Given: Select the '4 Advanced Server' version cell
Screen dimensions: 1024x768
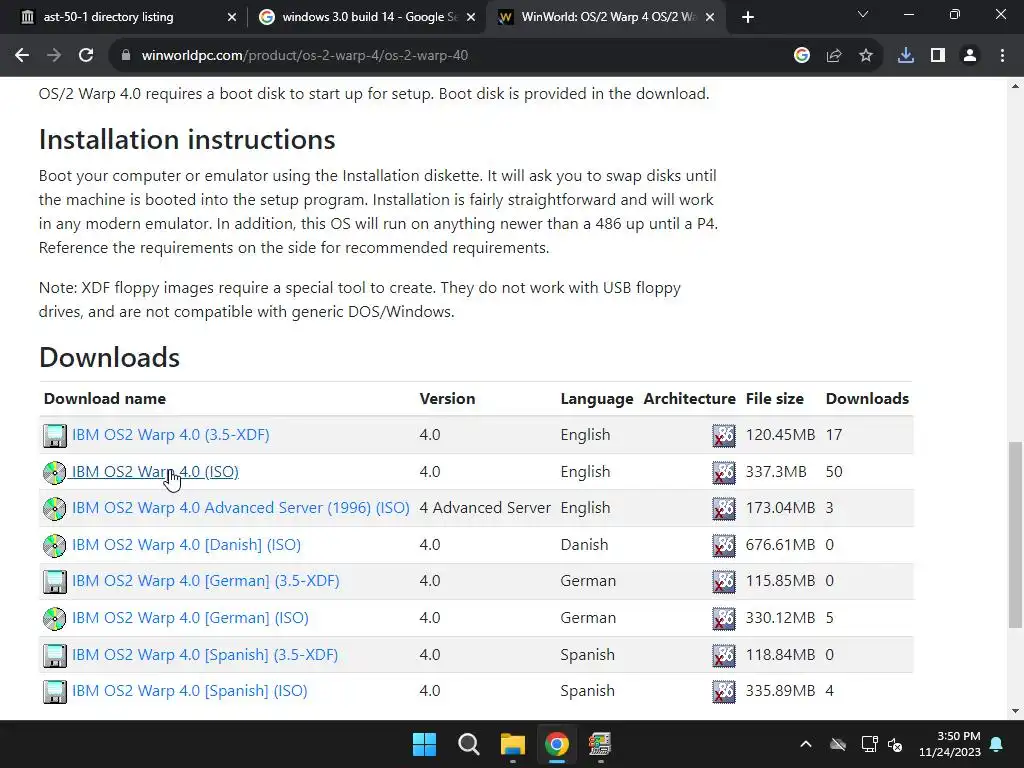Looking at the screenshot, I should pos(485,508).
